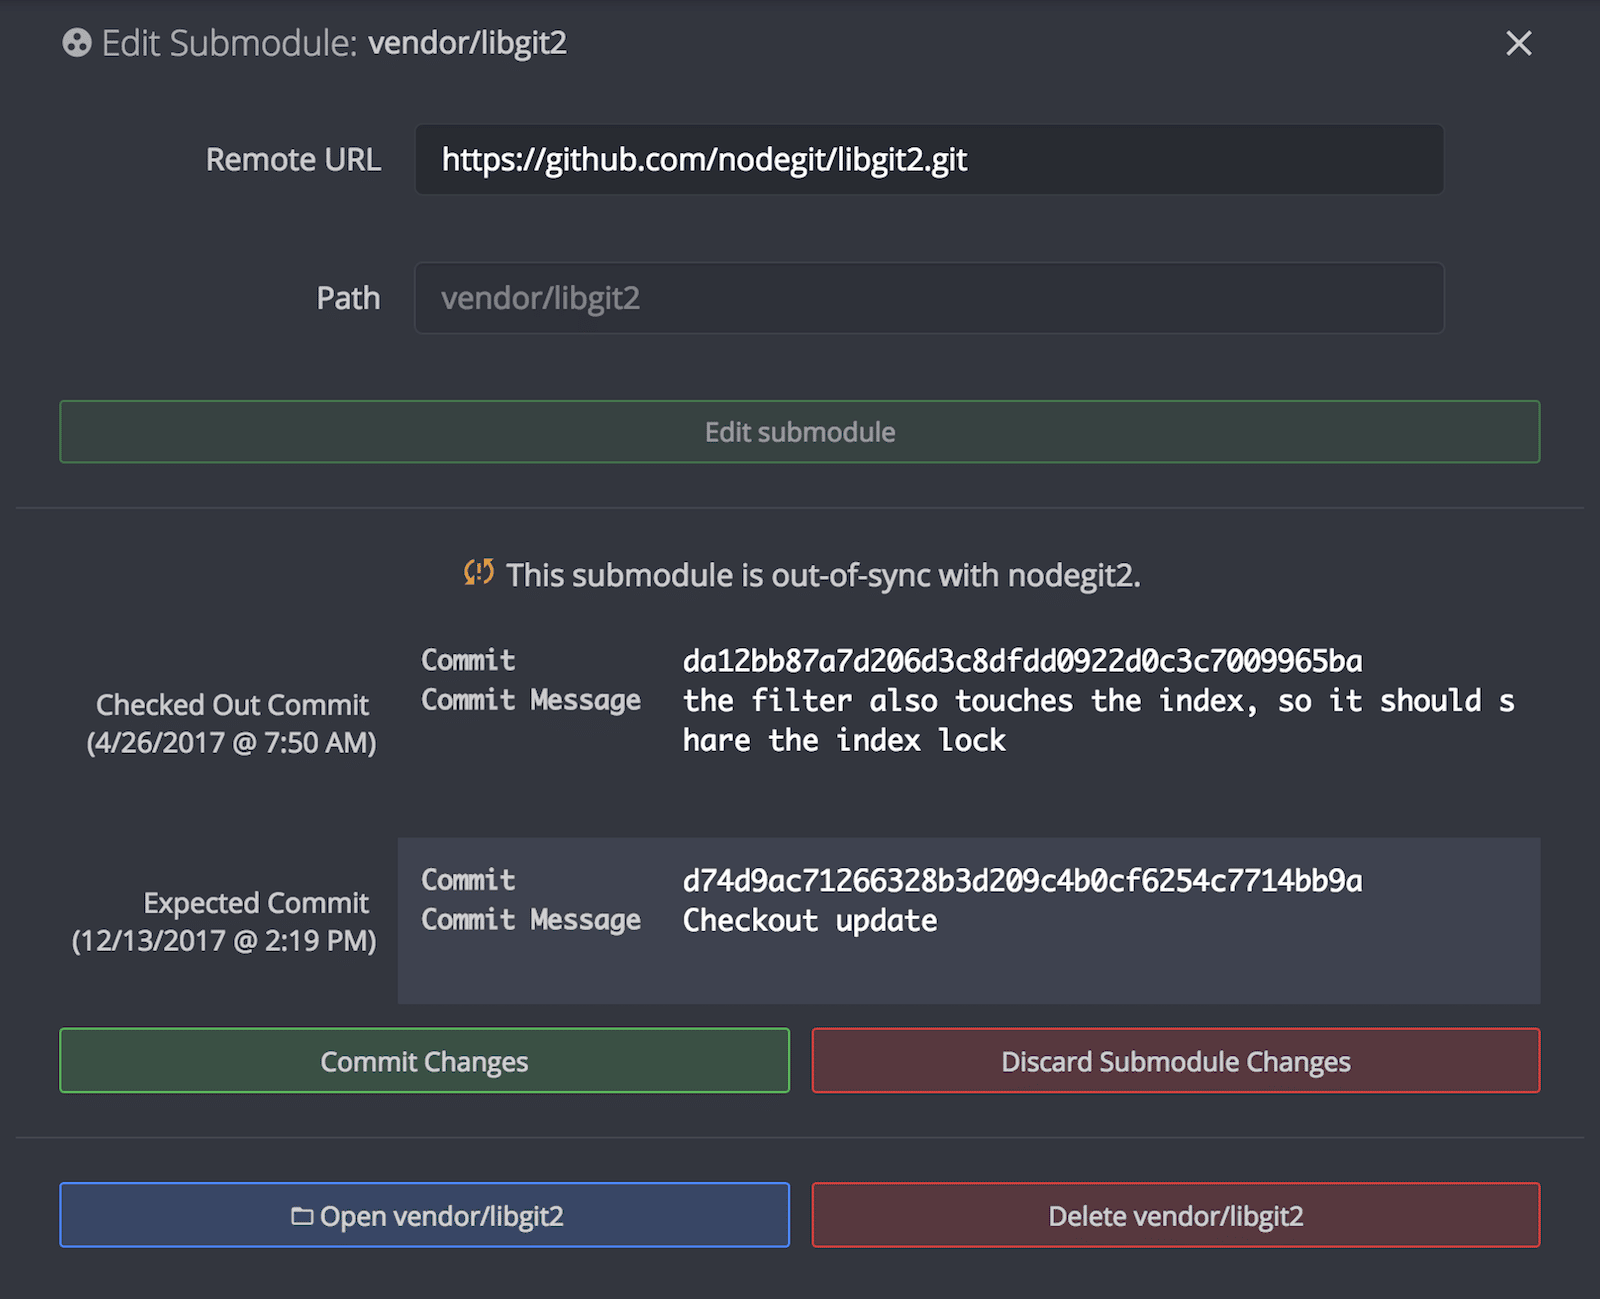Image resolution: width=1600 pixels, height=1299 pixels.
Task: Delete the vendor/libgit2 submodule
Action: (x=1176, y=1215)
